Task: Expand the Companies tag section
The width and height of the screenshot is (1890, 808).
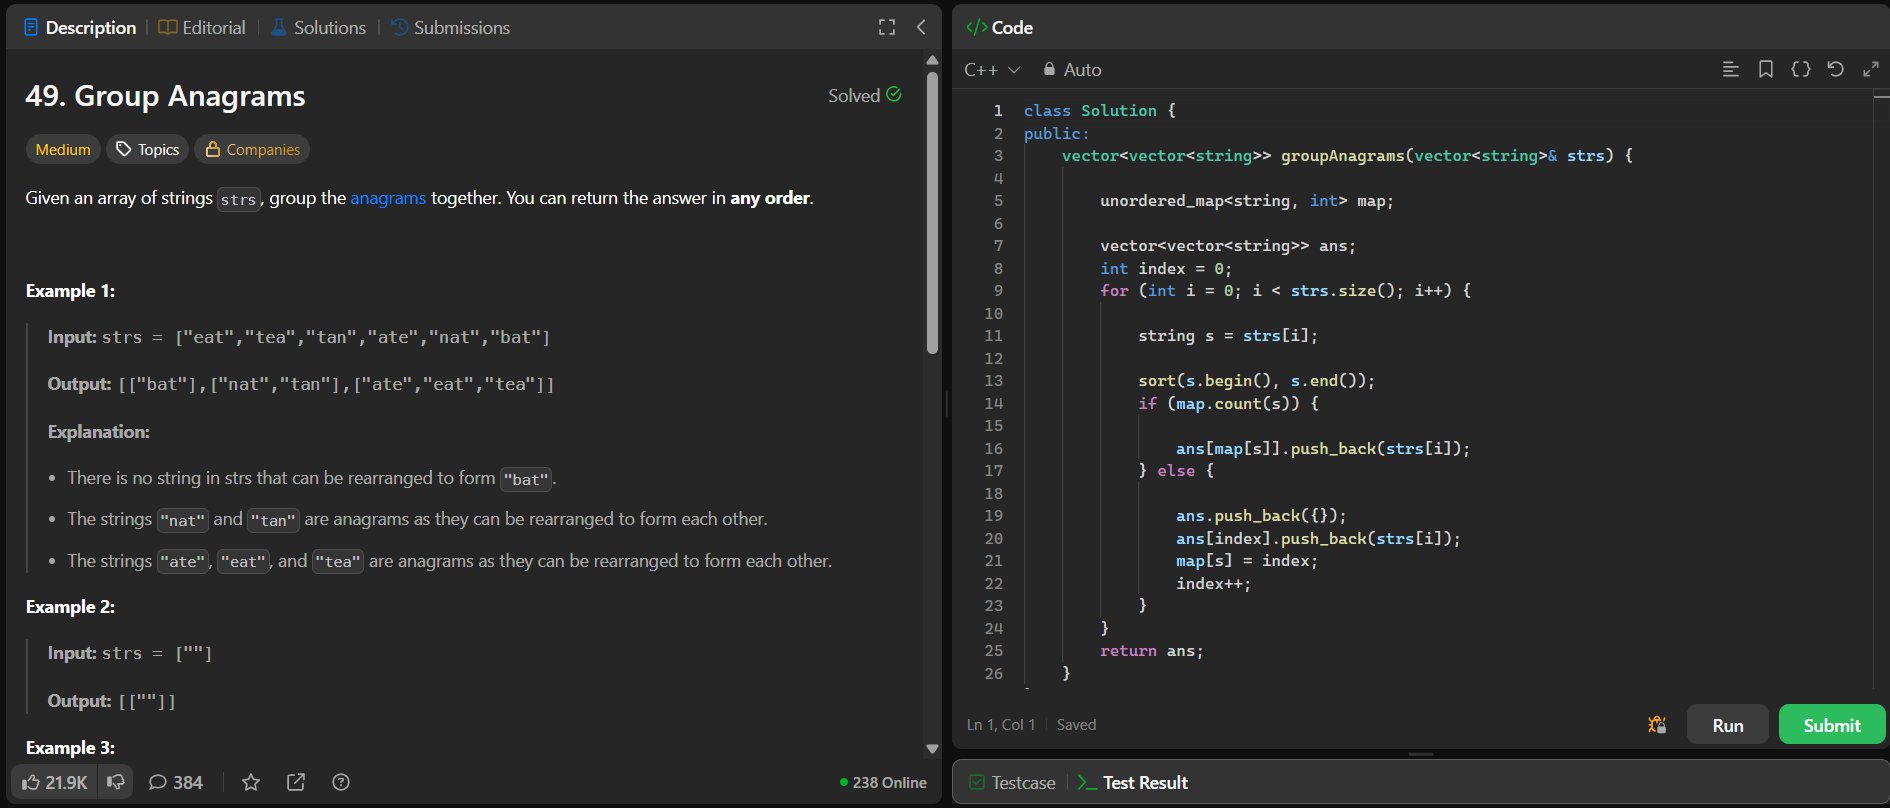Action: pyautogui.click(x=252, y=149)
